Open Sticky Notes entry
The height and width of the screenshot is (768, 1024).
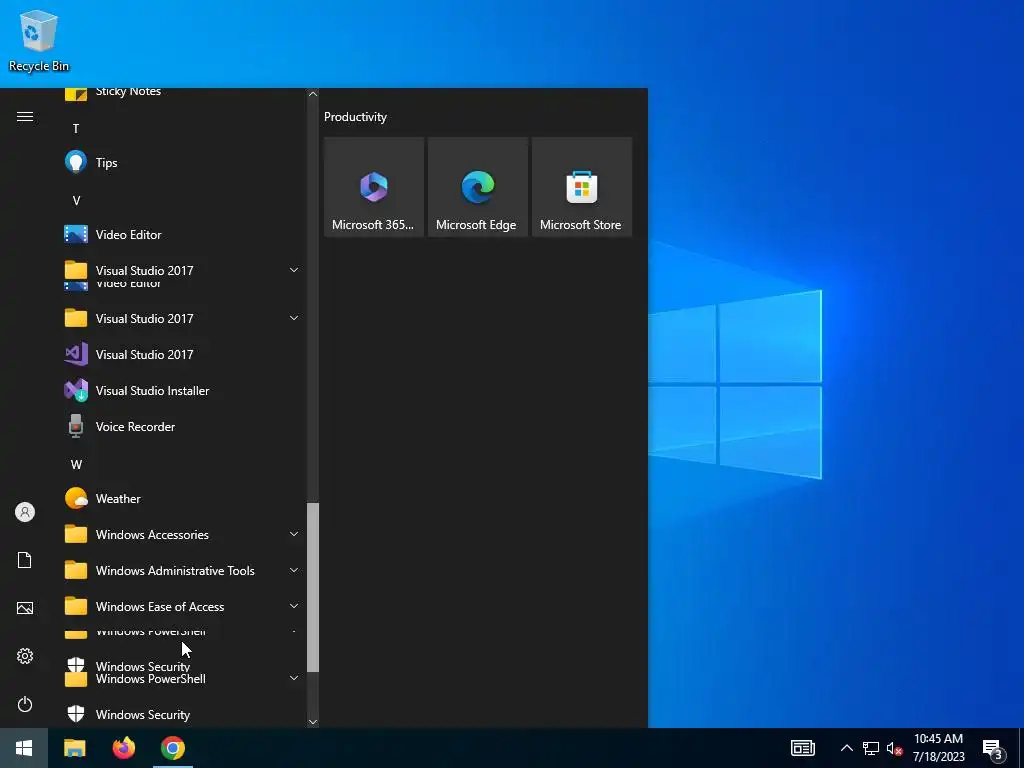point(182,93)
